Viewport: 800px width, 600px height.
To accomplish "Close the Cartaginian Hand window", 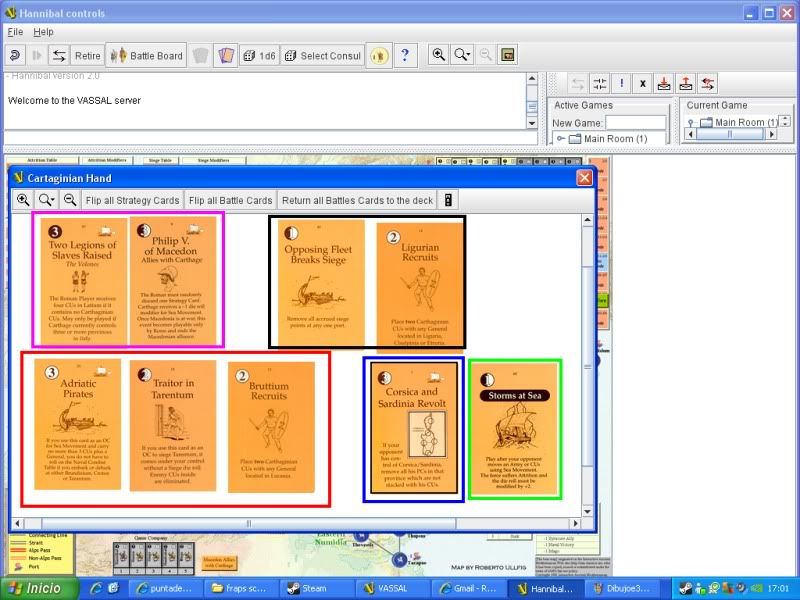I will [x=584, y=178].
